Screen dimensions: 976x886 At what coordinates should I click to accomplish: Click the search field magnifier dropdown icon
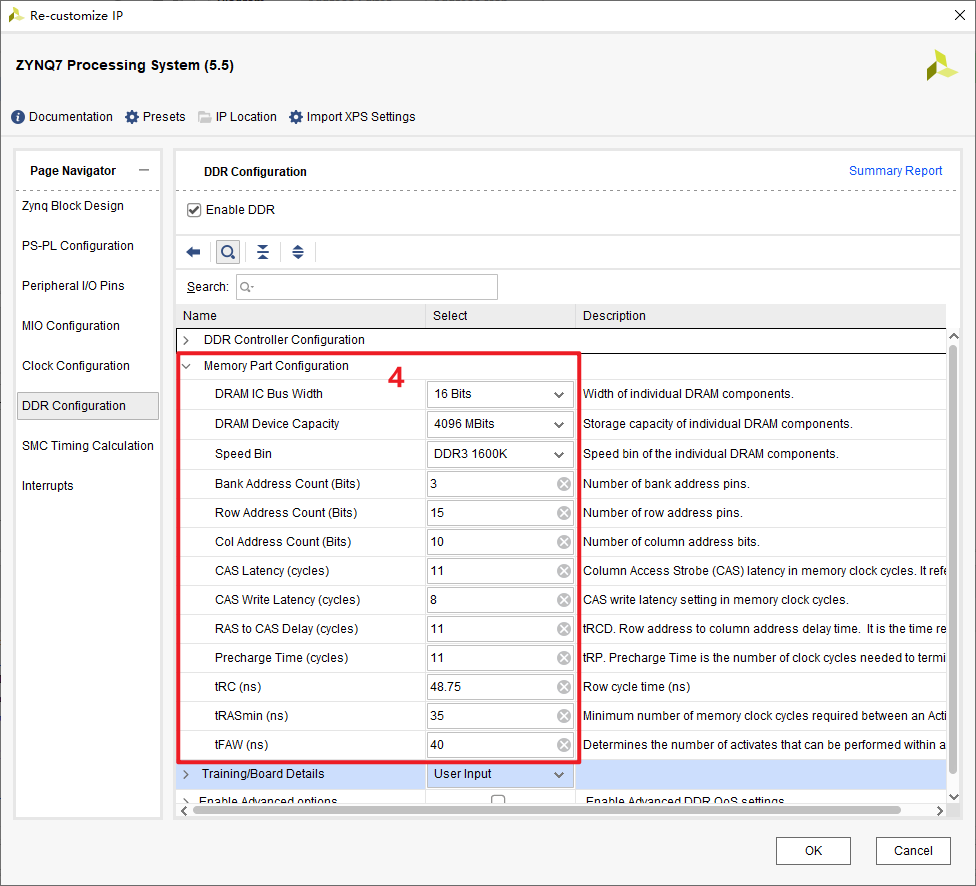coord(247,287)
